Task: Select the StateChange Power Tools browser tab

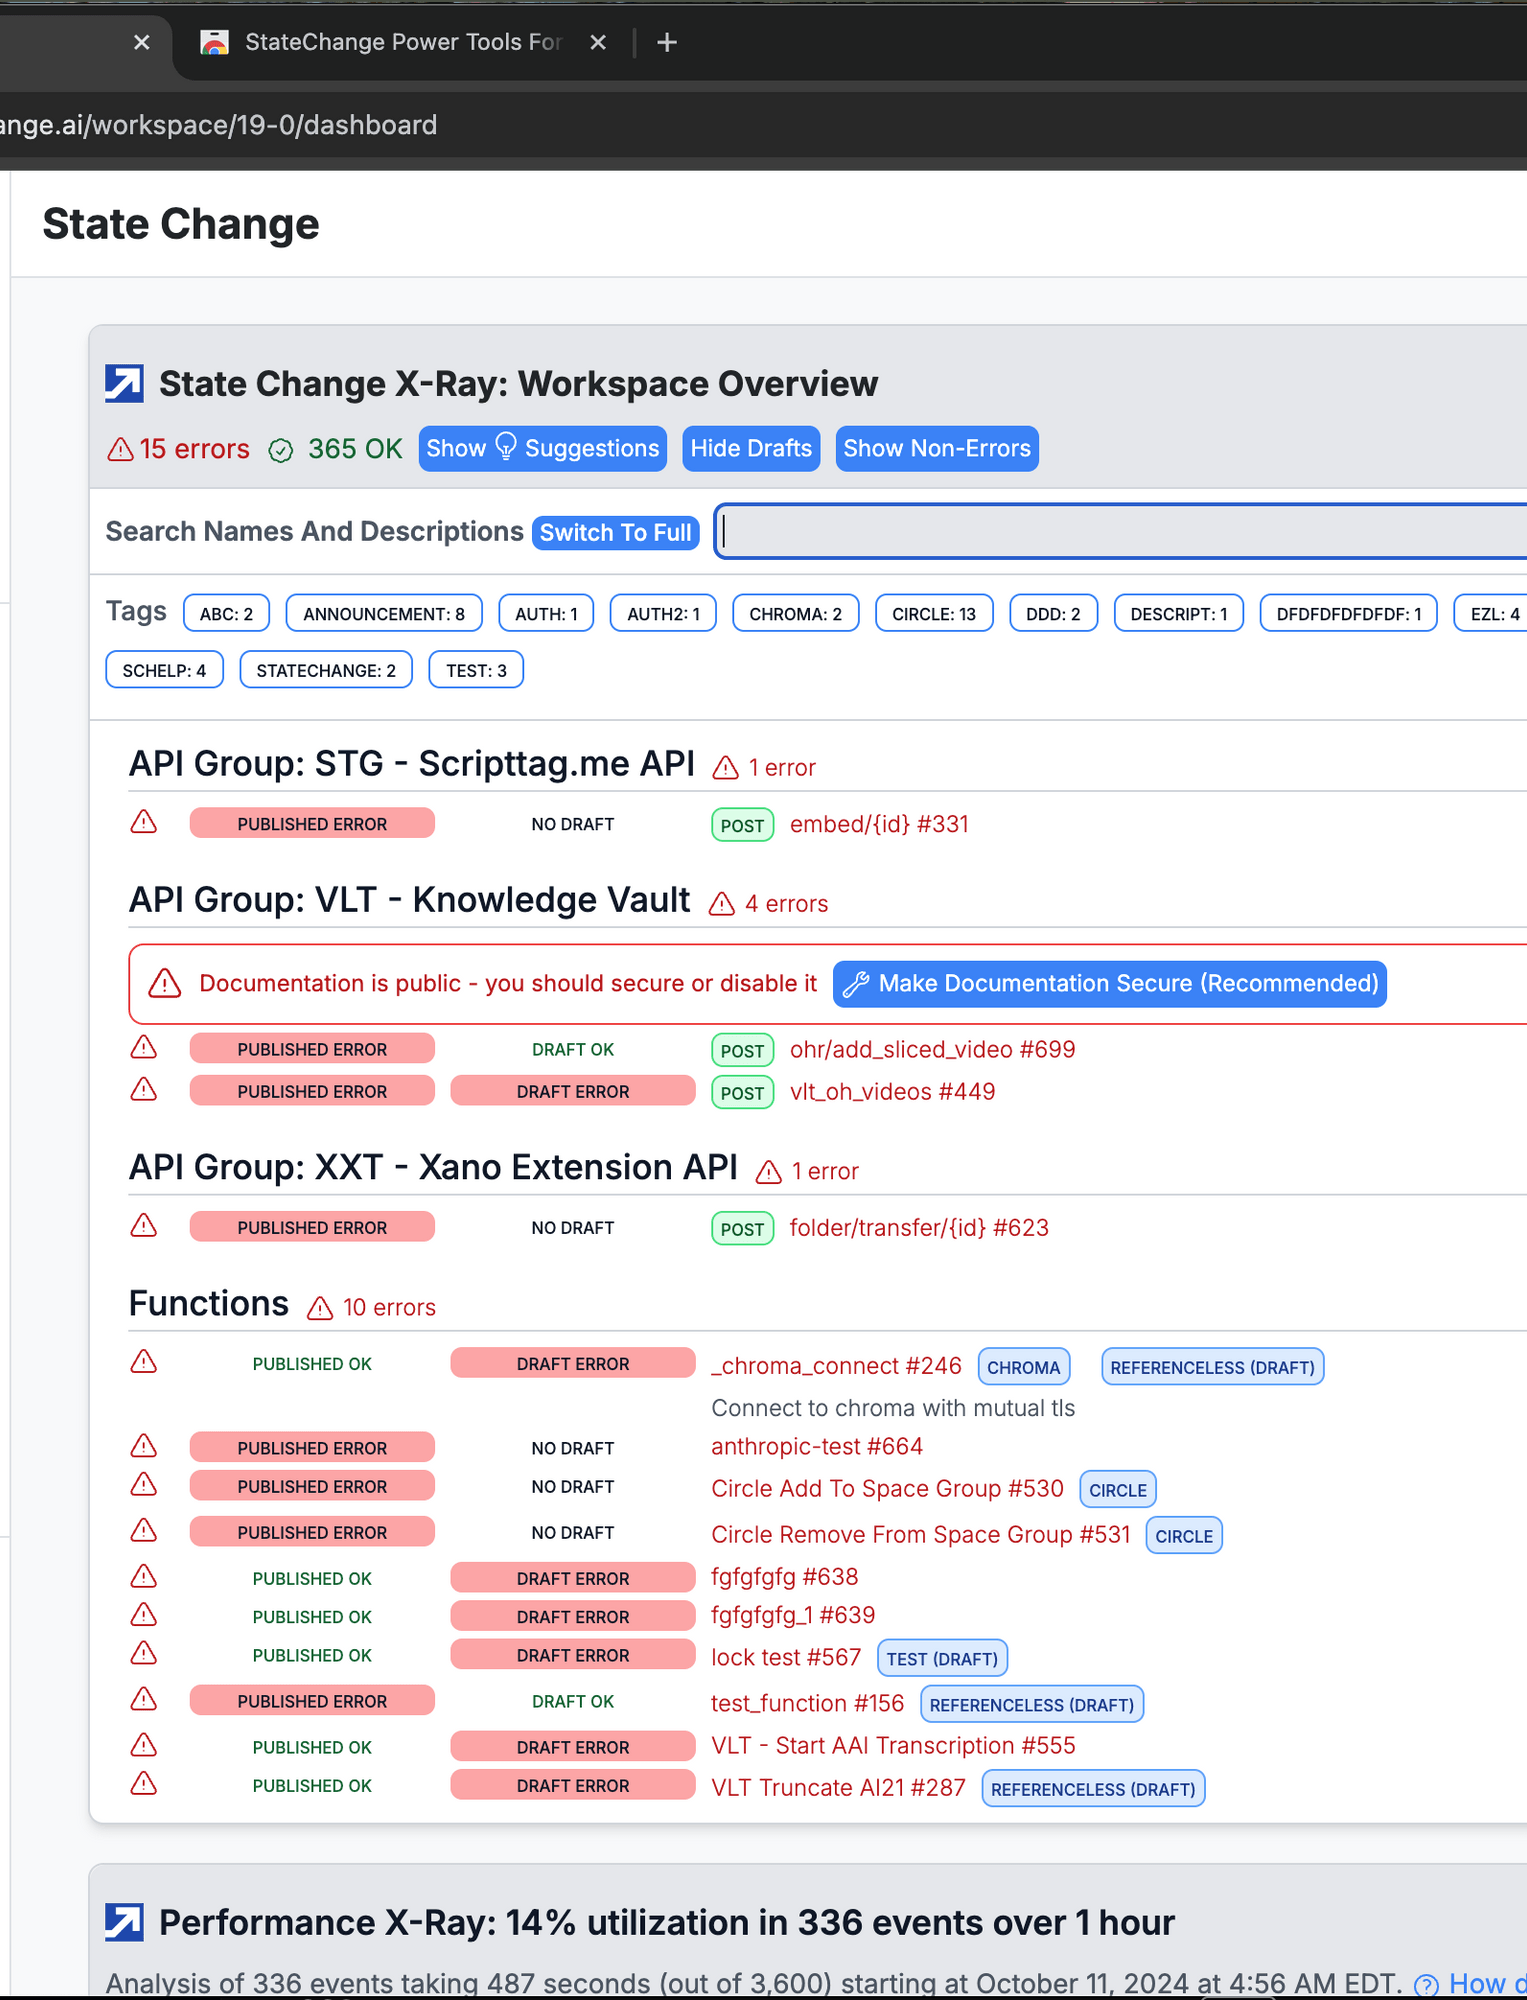Action: click(402, 42)
